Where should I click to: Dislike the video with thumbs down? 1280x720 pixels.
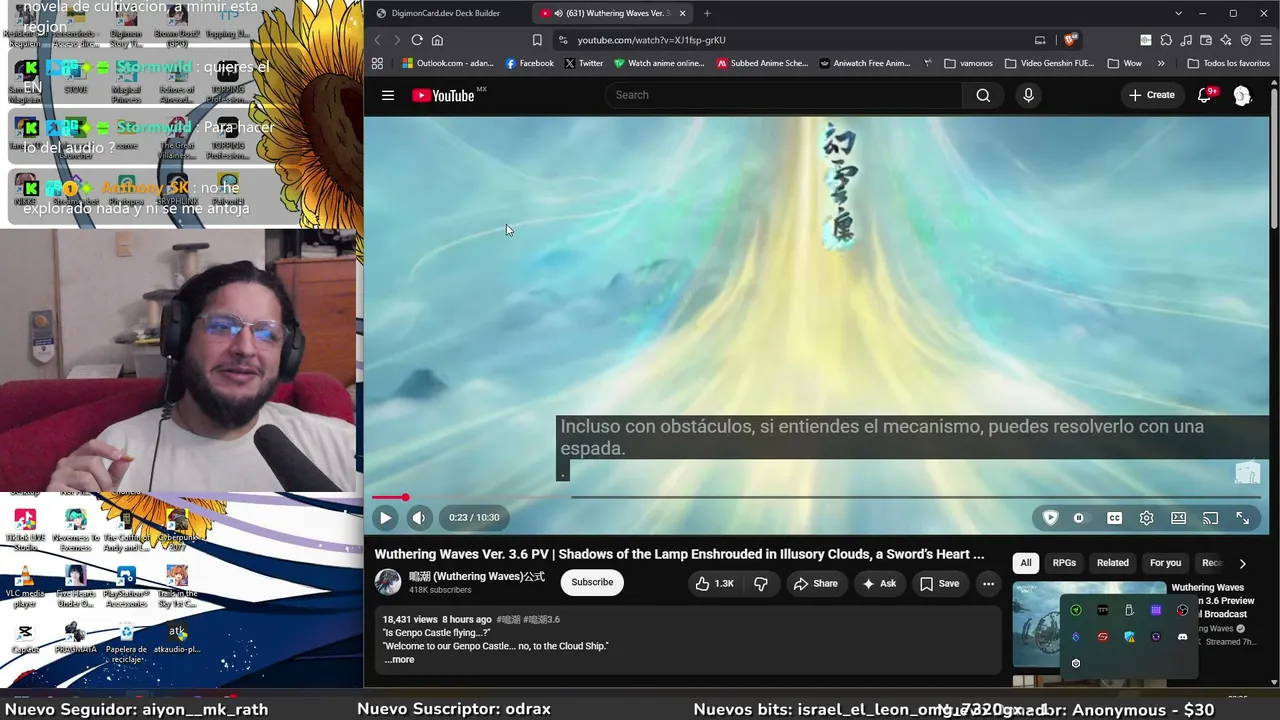pyautogui.click(x=761, y=584)
